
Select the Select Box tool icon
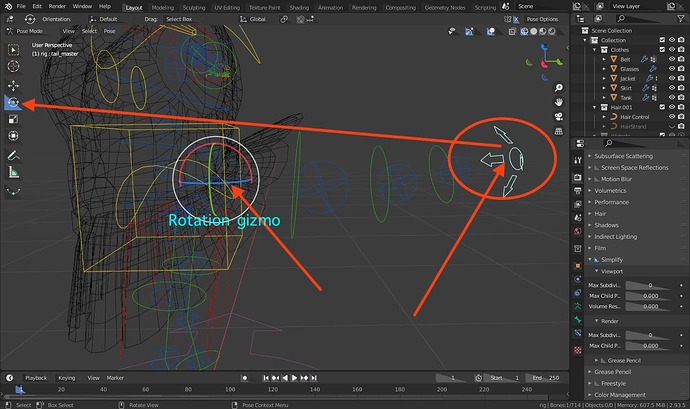click(x=13, y=50)
